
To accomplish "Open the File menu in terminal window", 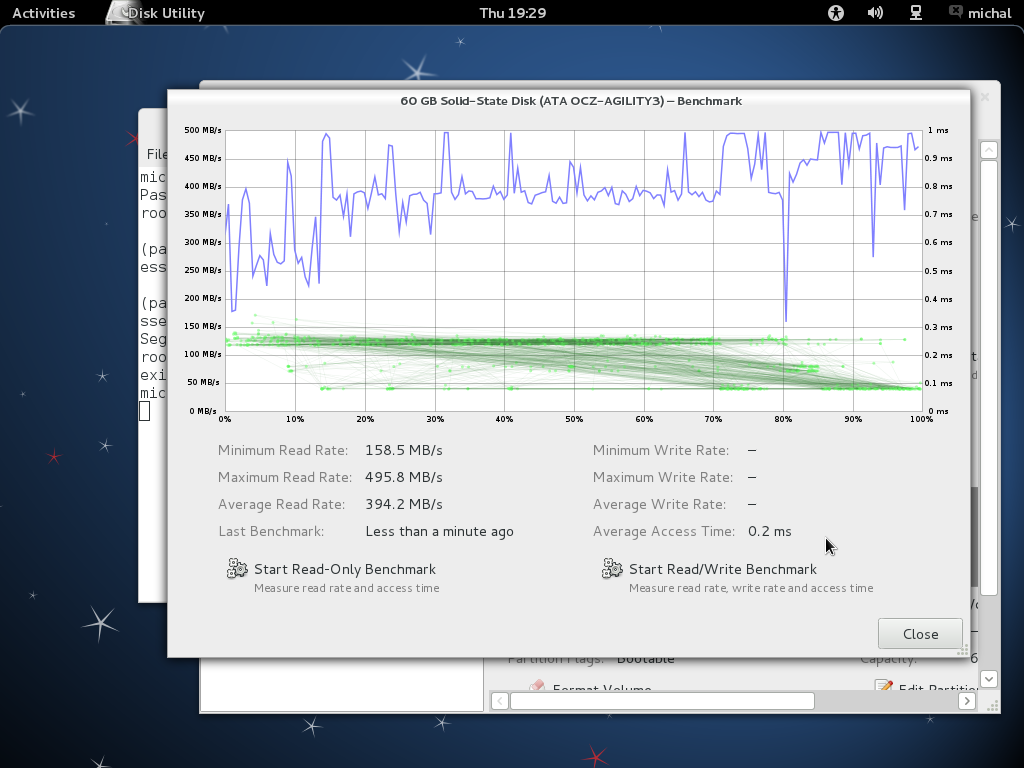I will tap(156, 154).
